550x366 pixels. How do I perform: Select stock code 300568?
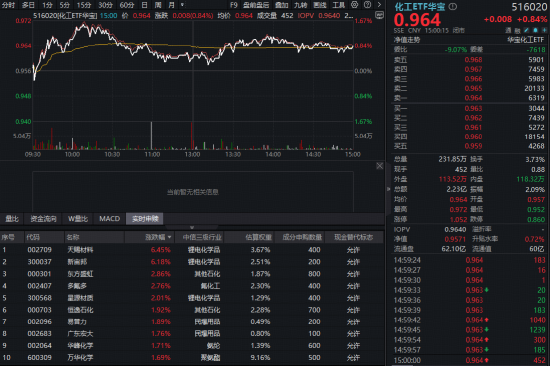tap(40, 298)
